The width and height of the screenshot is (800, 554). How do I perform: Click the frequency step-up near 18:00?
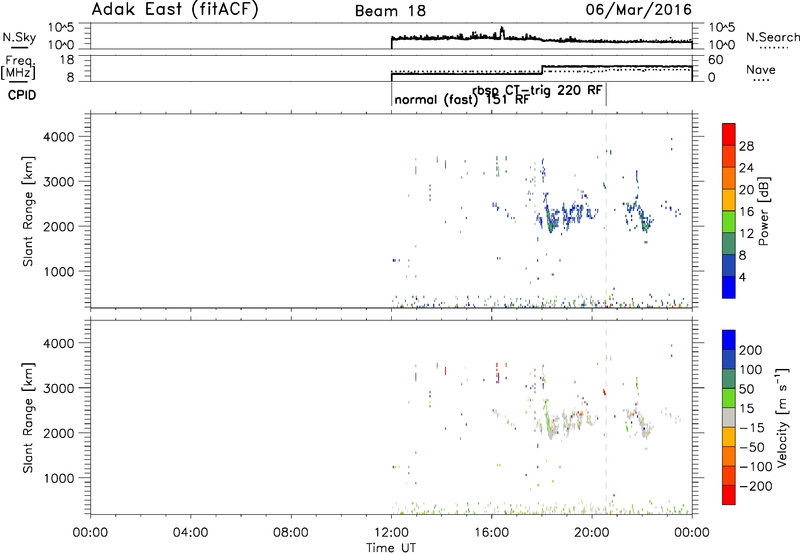click(542, 70)
